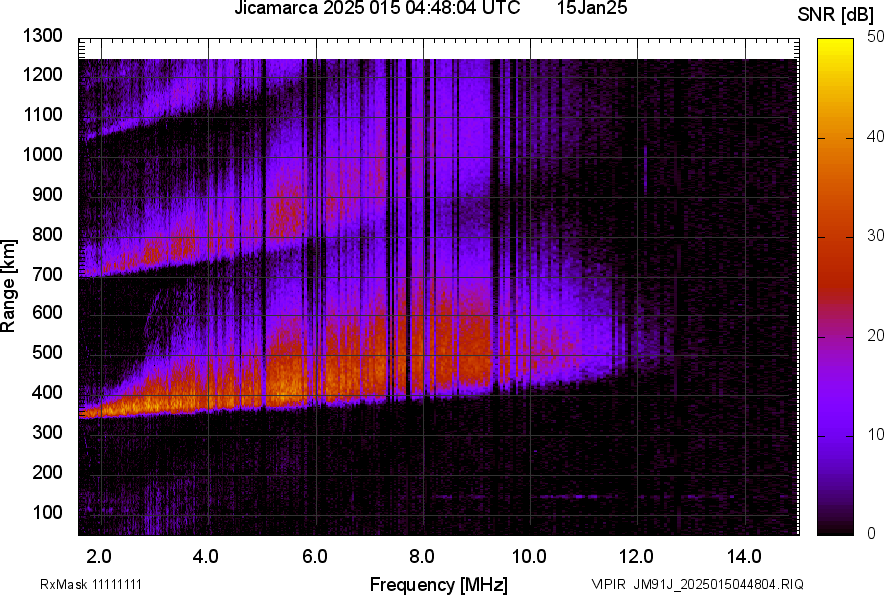Click colorbar tick label '10'

pyautogui.click(x=875, y=434)
